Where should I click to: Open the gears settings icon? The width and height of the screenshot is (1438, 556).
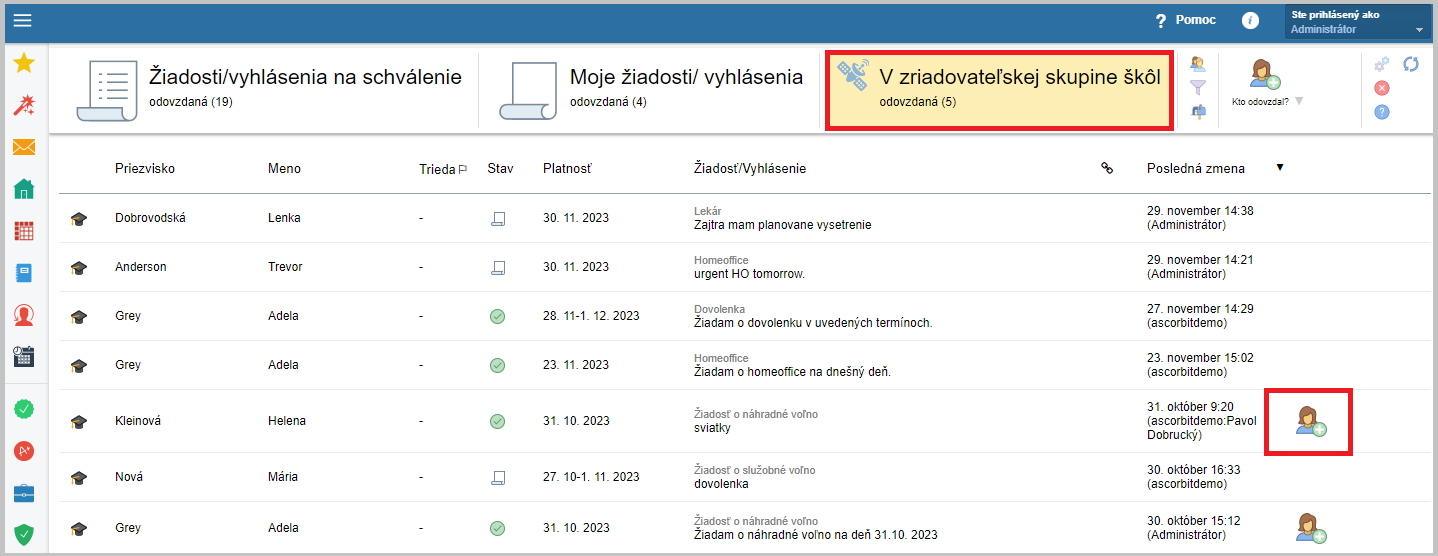(x=1382, y=64)
